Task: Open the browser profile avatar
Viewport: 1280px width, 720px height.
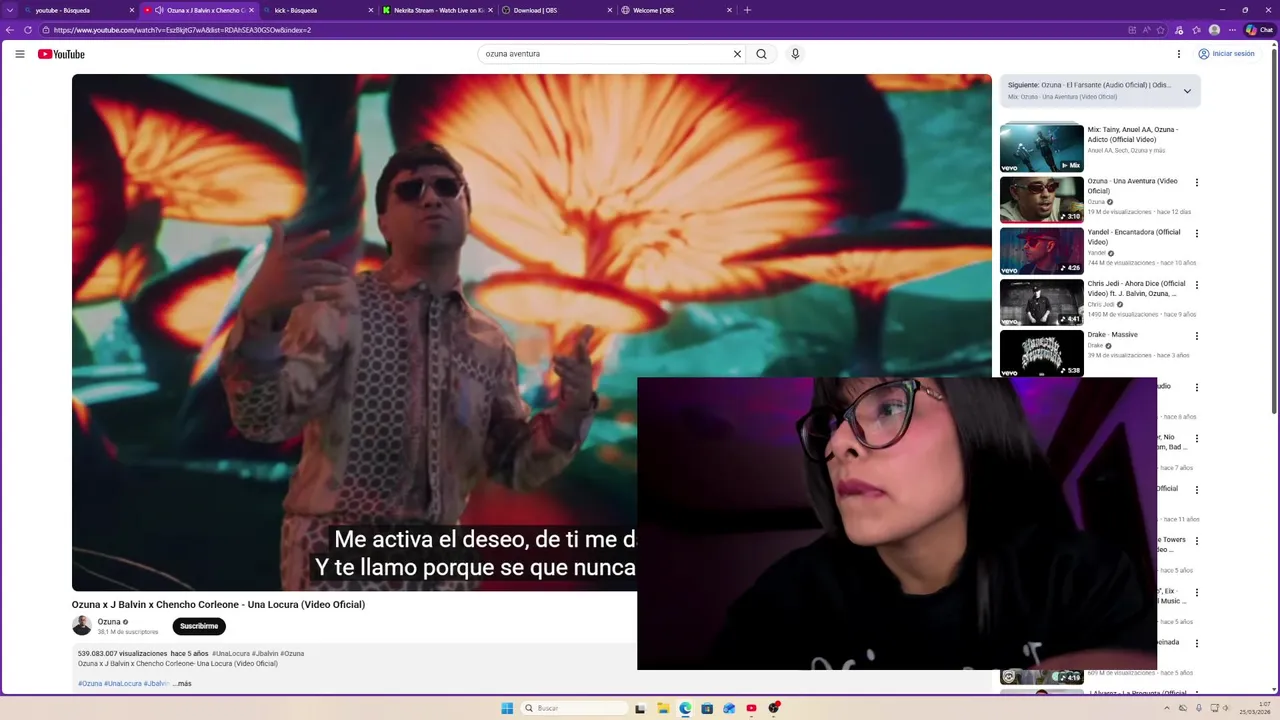Action: point(1214,30)
